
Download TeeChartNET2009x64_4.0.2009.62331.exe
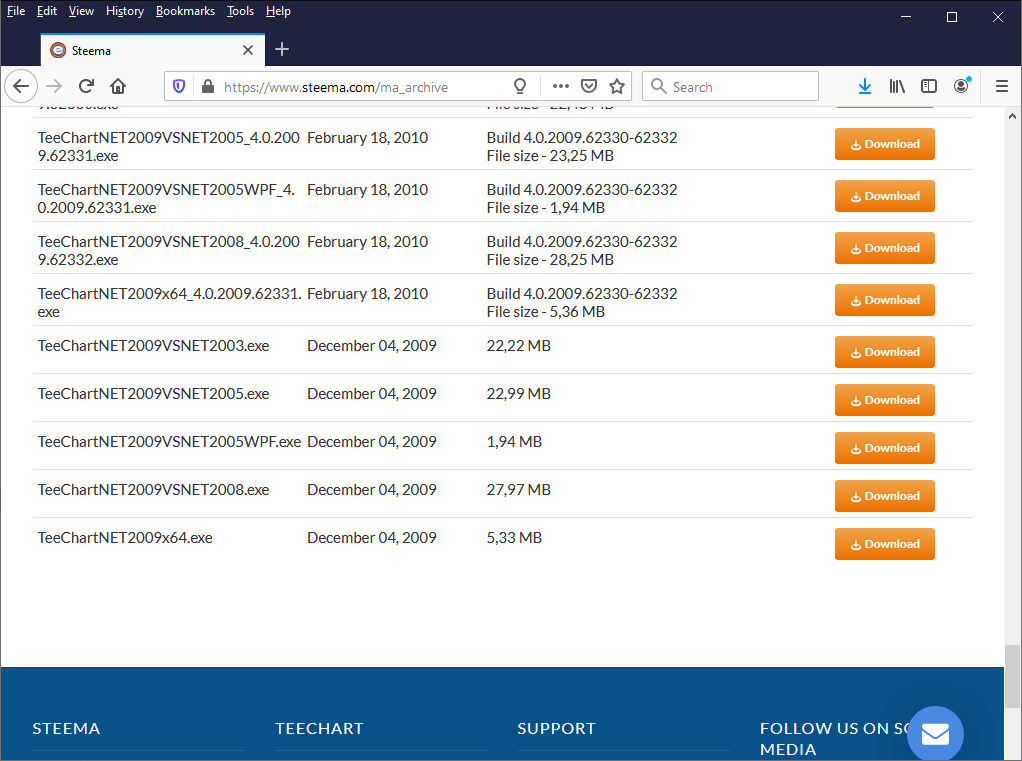pyautogui.click(x=884, y=300)
